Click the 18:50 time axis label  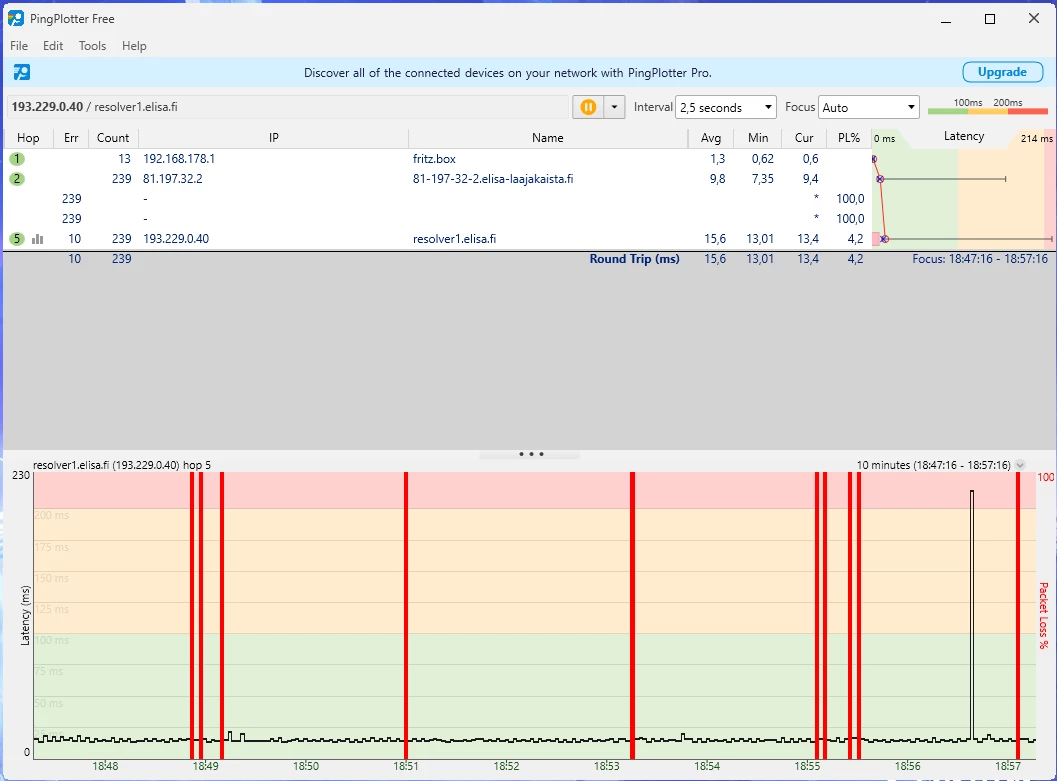point(305,766)
